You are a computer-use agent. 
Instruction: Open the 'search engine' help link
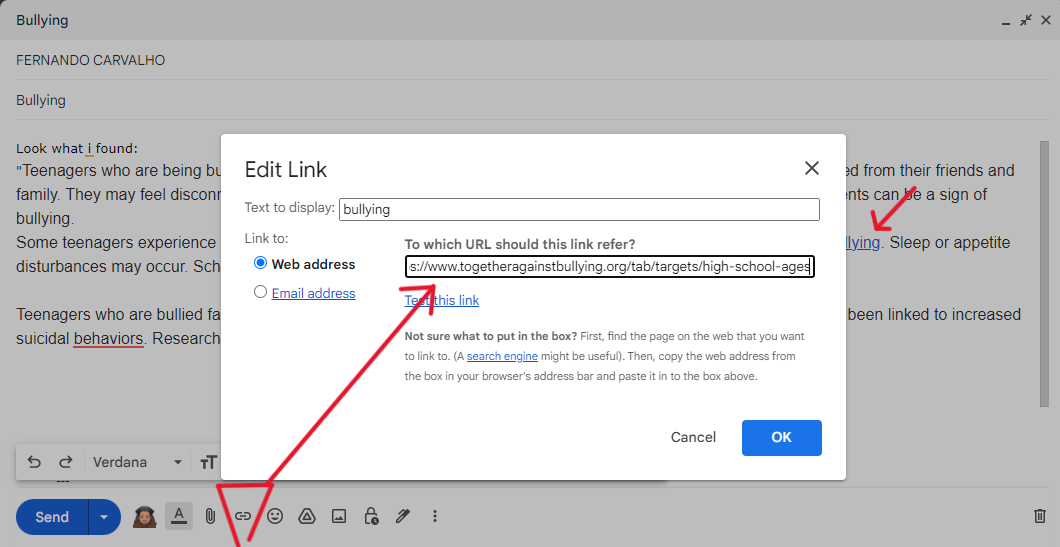(x=502, y=356)
